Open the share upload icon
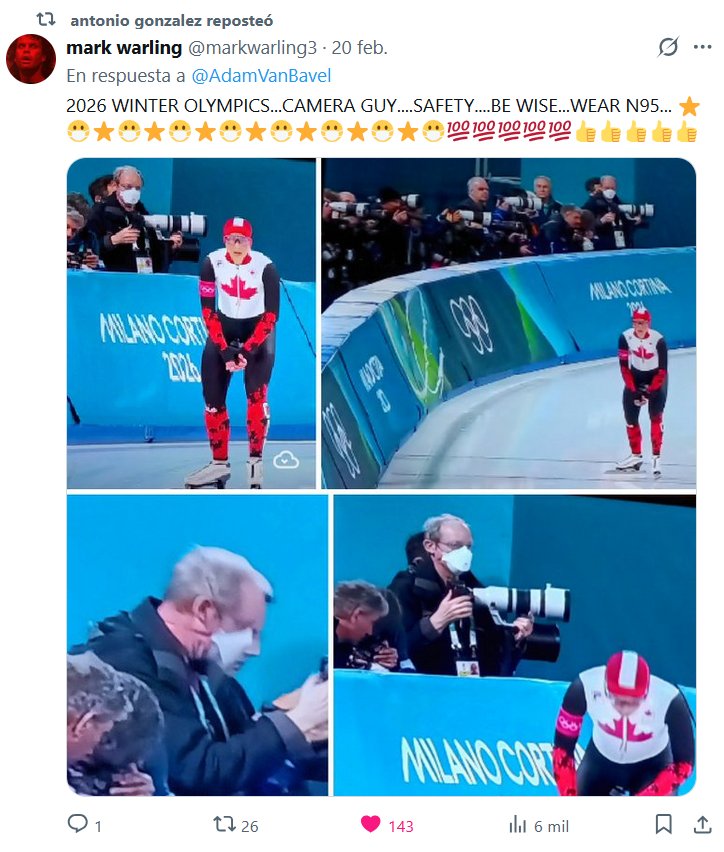Image resolution: width=724 pixels, height=852 pixels. pos(703,824)
